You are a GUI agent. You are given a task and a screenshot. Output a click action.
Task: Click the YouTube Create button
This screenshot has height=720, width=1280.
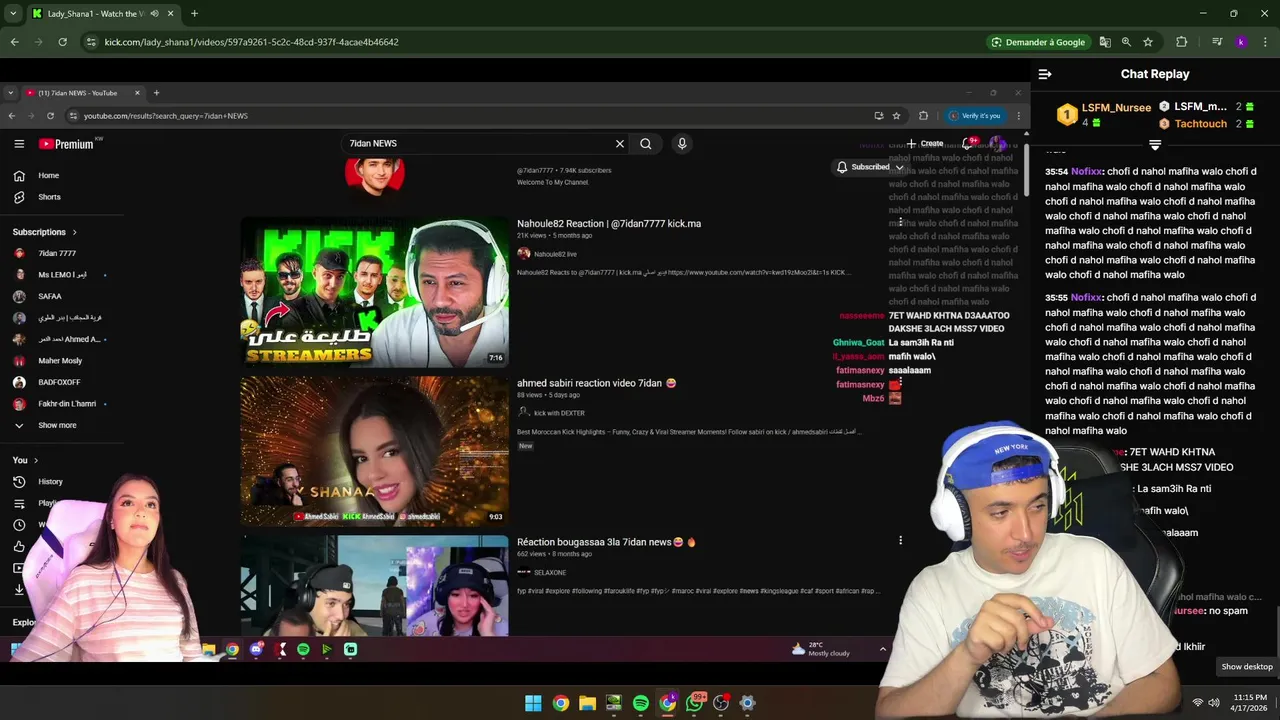click(x=925, y=144)
